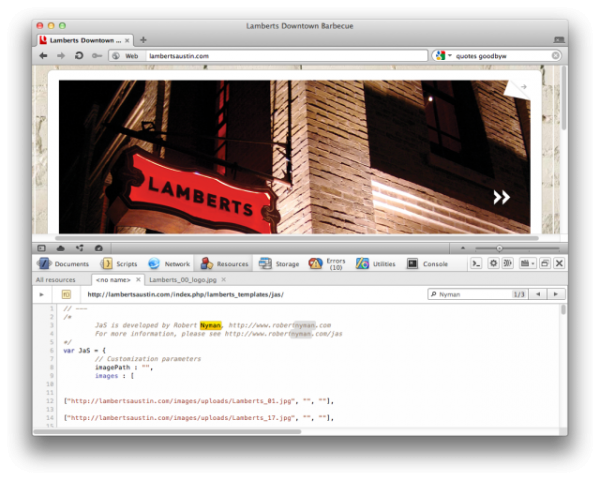
Task: Open the Utilities panel
Action: tap(375, 264)
